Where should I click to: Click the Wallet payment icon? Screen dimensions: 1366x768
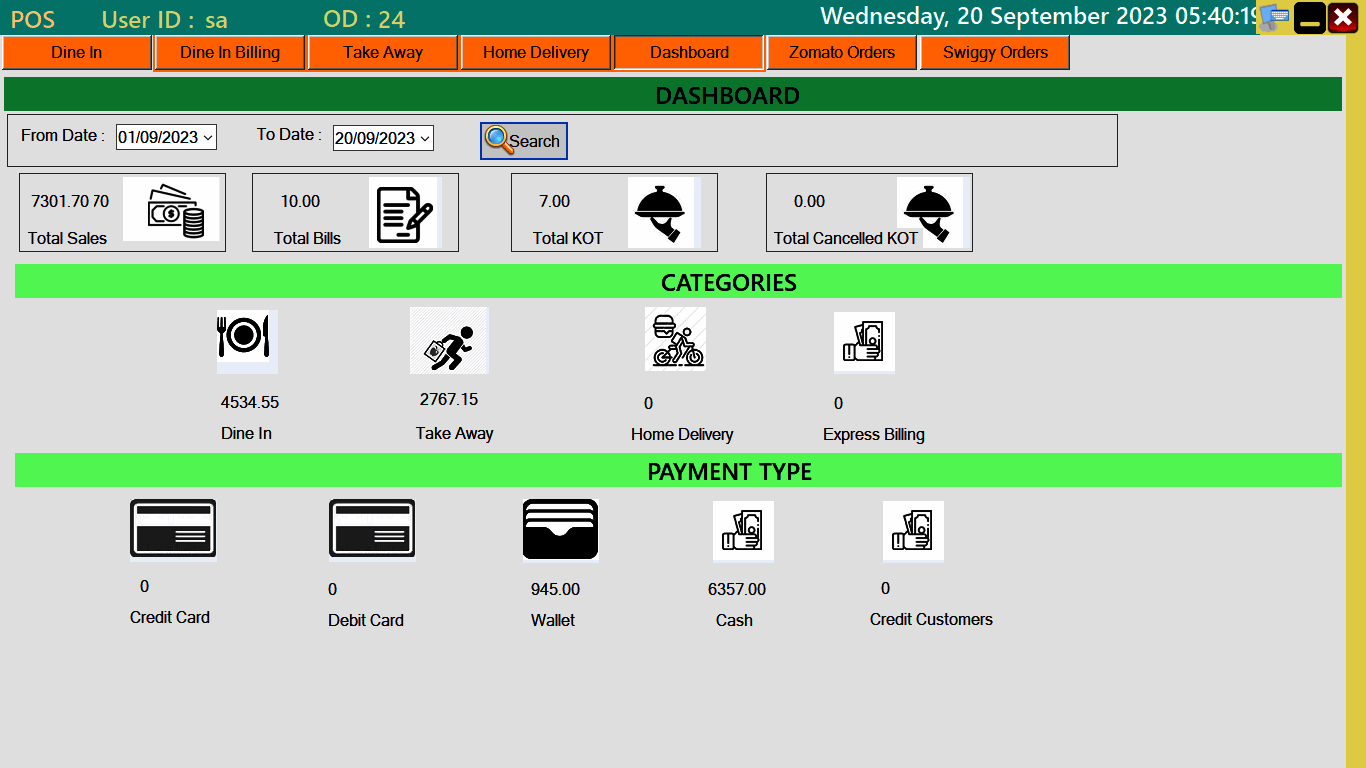tap(559, 530)
